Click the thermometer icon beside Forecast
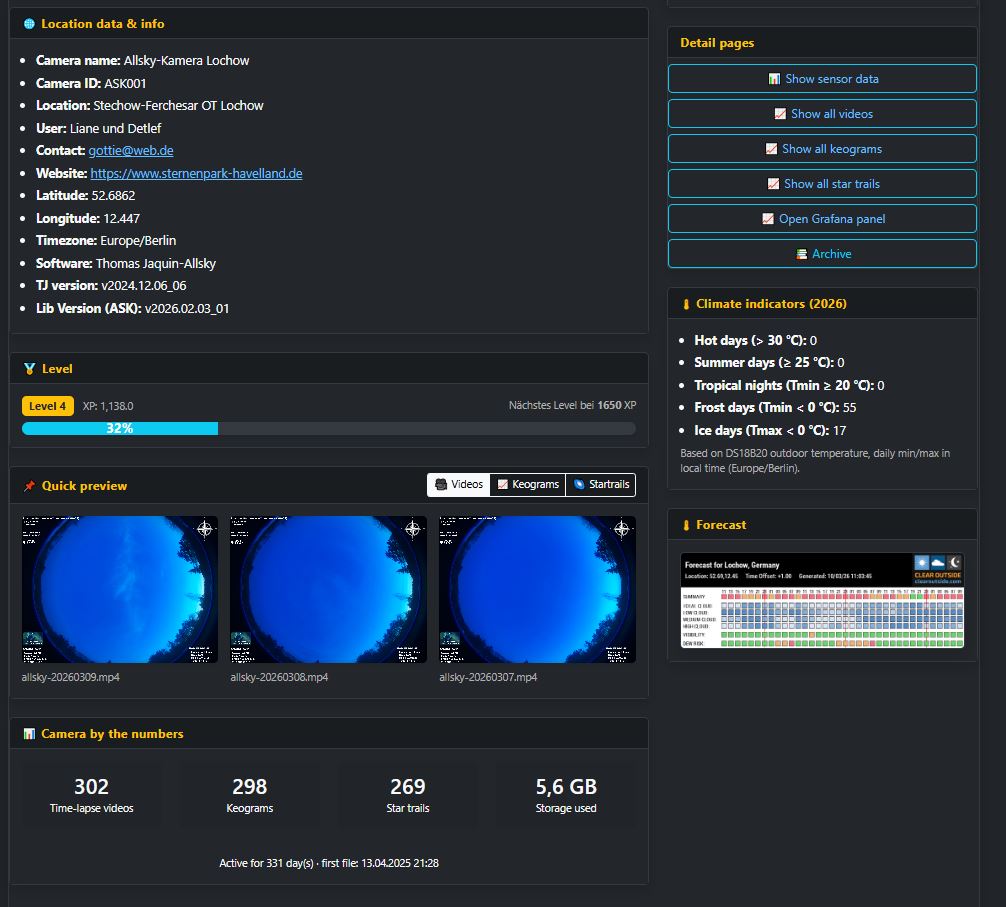The width and height of the screenshot is (1006, 907). (686, 525)
